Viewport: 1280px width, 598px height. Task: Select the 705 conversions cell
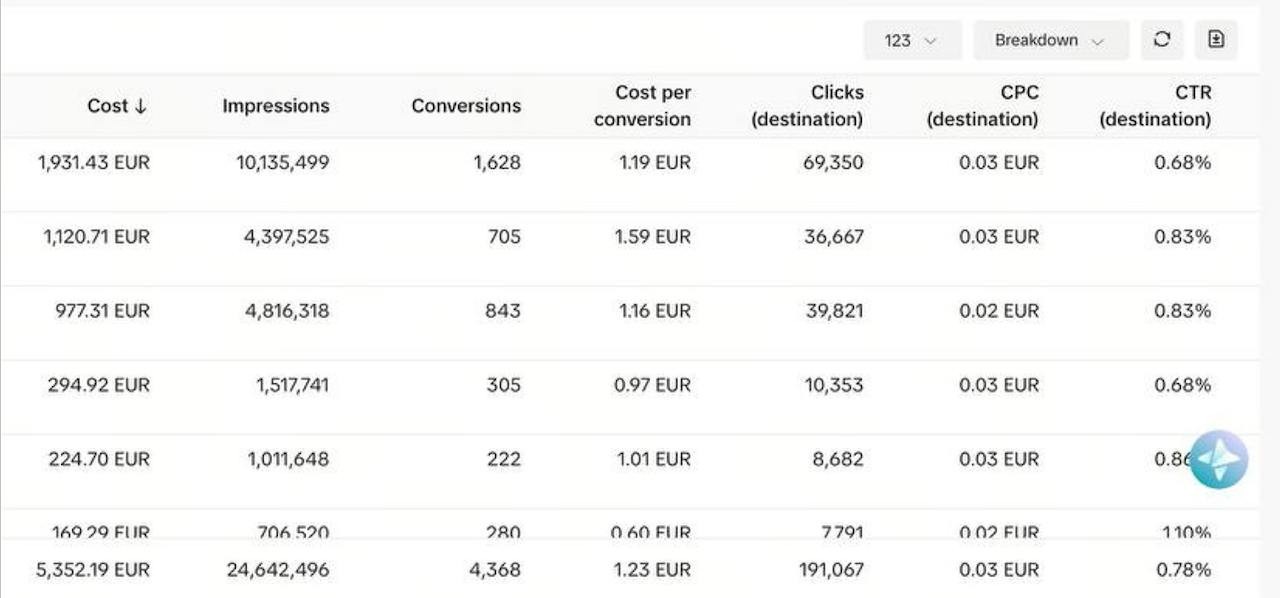(x=502, y=237)
